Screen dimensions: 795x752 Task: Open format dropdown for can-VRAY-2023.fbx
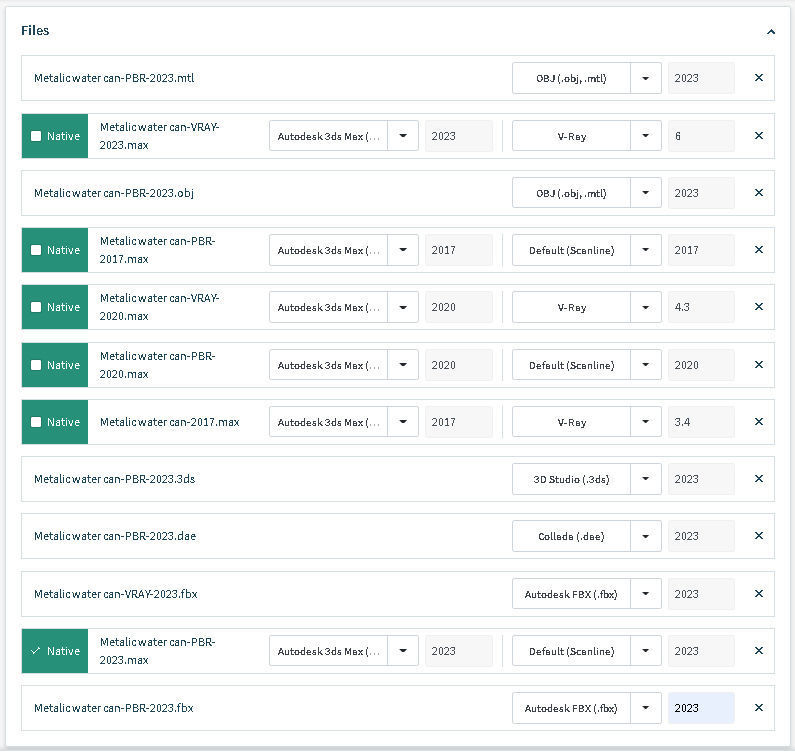[x=646, y=594]
